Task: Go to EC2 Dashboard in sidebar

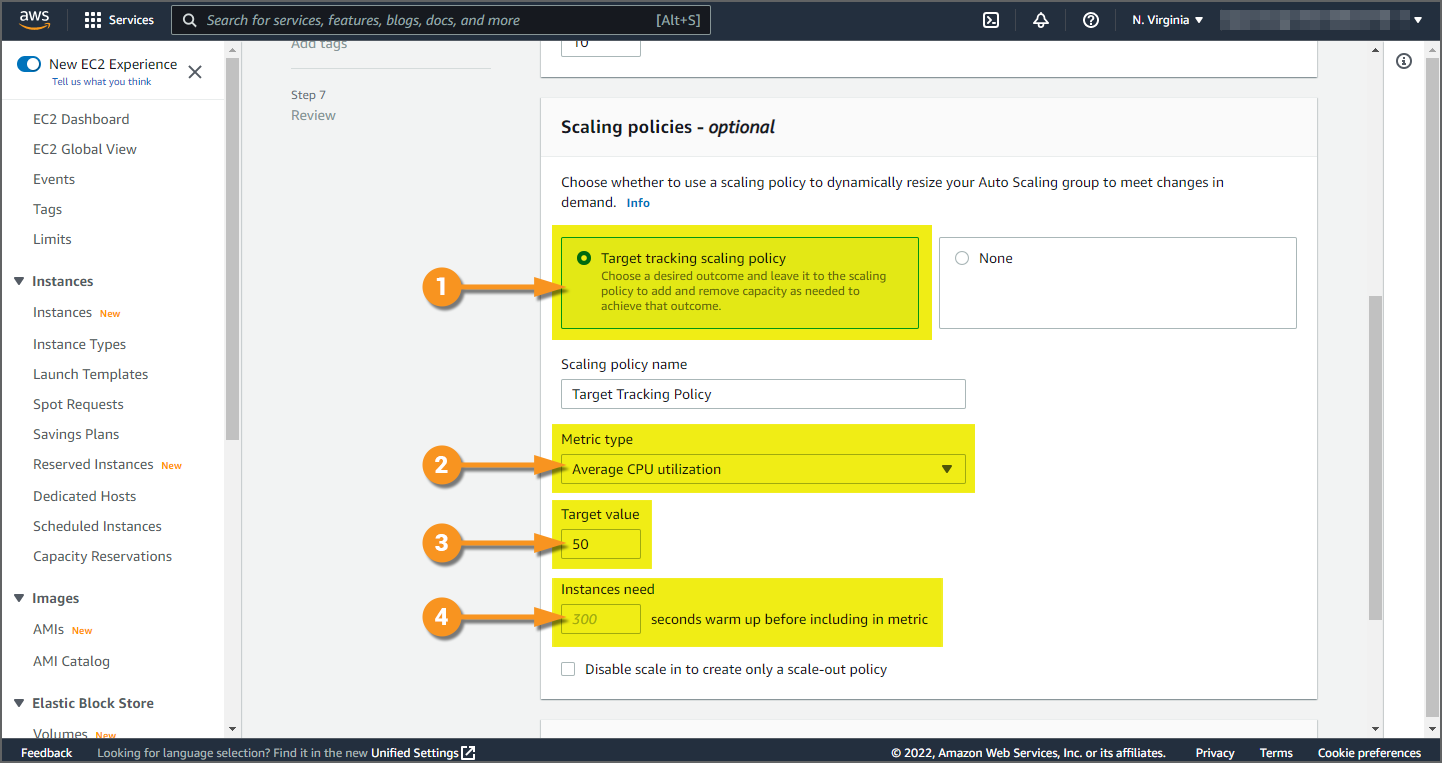Action: (x=81, y=119)
